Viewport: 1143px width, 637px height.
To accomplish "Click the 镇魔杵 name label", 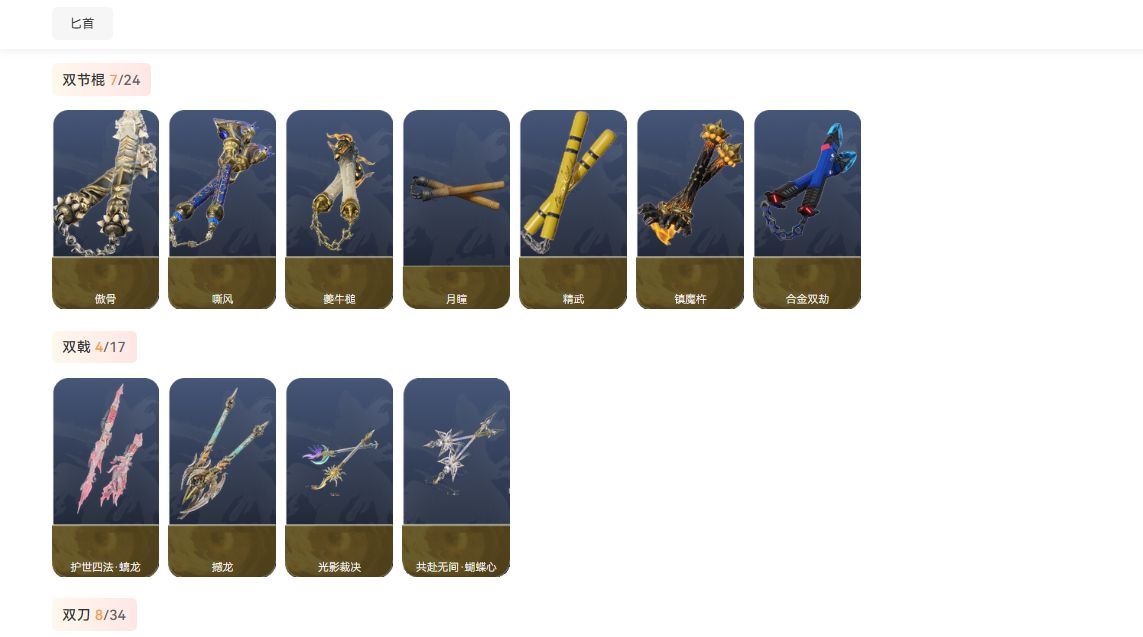I will click(690, 299).
